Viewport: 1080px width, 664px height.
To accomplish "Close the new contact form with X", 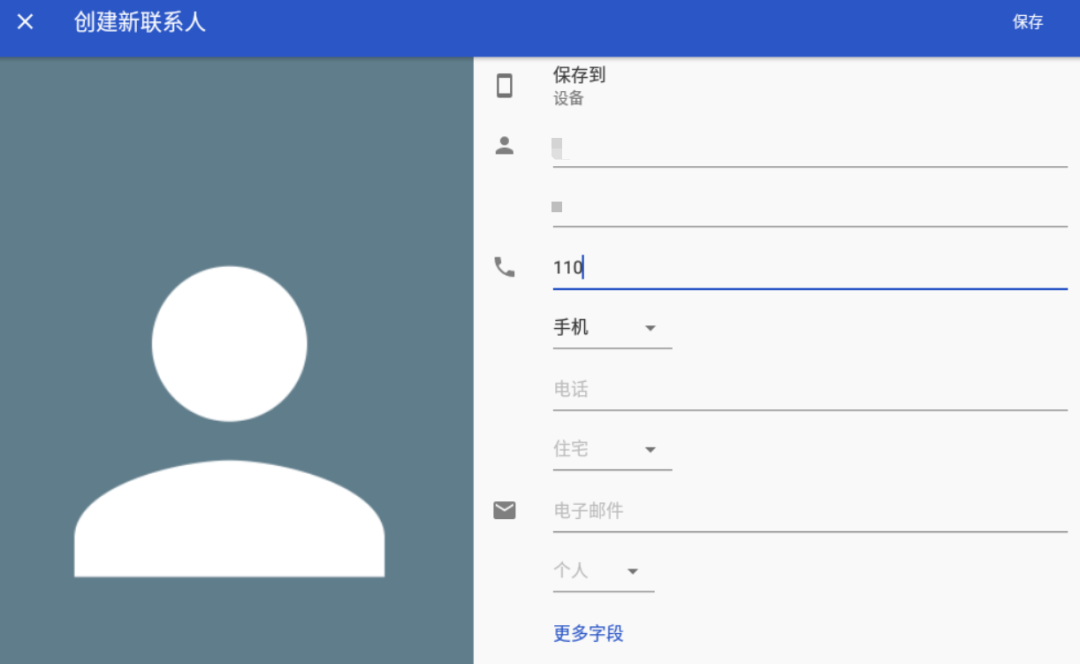I will (25, 22).
